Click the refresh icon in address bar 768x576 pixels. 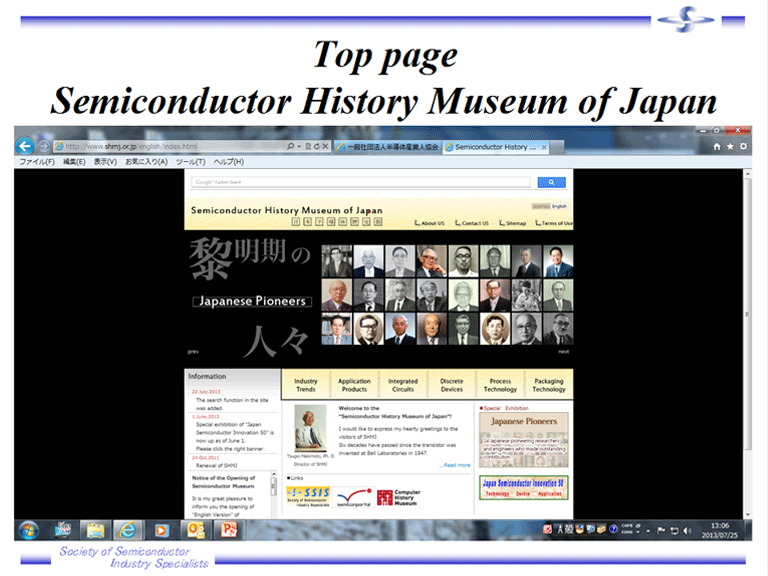coord(316,146)
